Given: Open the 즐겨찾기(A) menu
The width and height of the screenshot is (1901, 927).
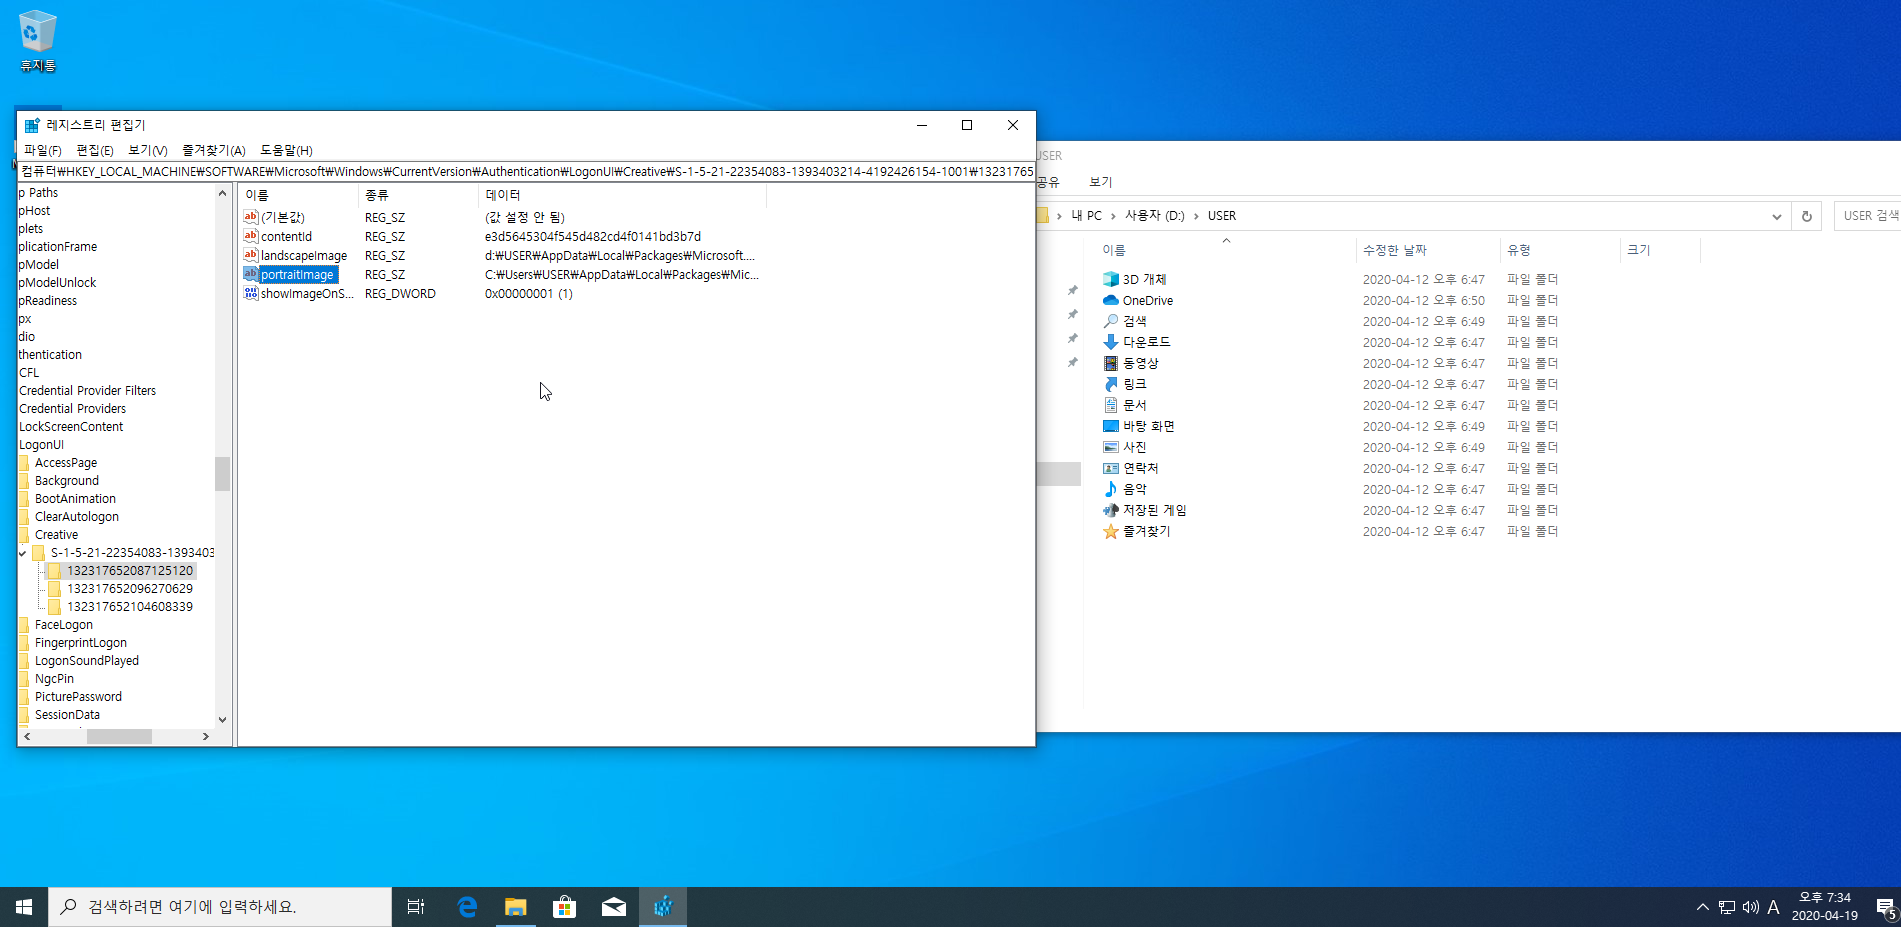Looking at the screenshot, I should 213,150.
